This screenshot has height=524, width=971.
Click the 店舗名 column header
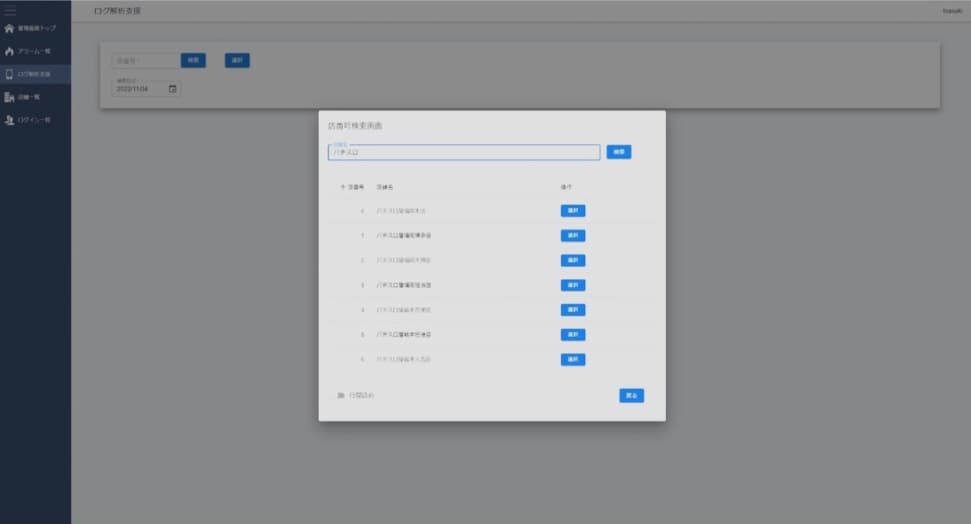tap(385, 187)
